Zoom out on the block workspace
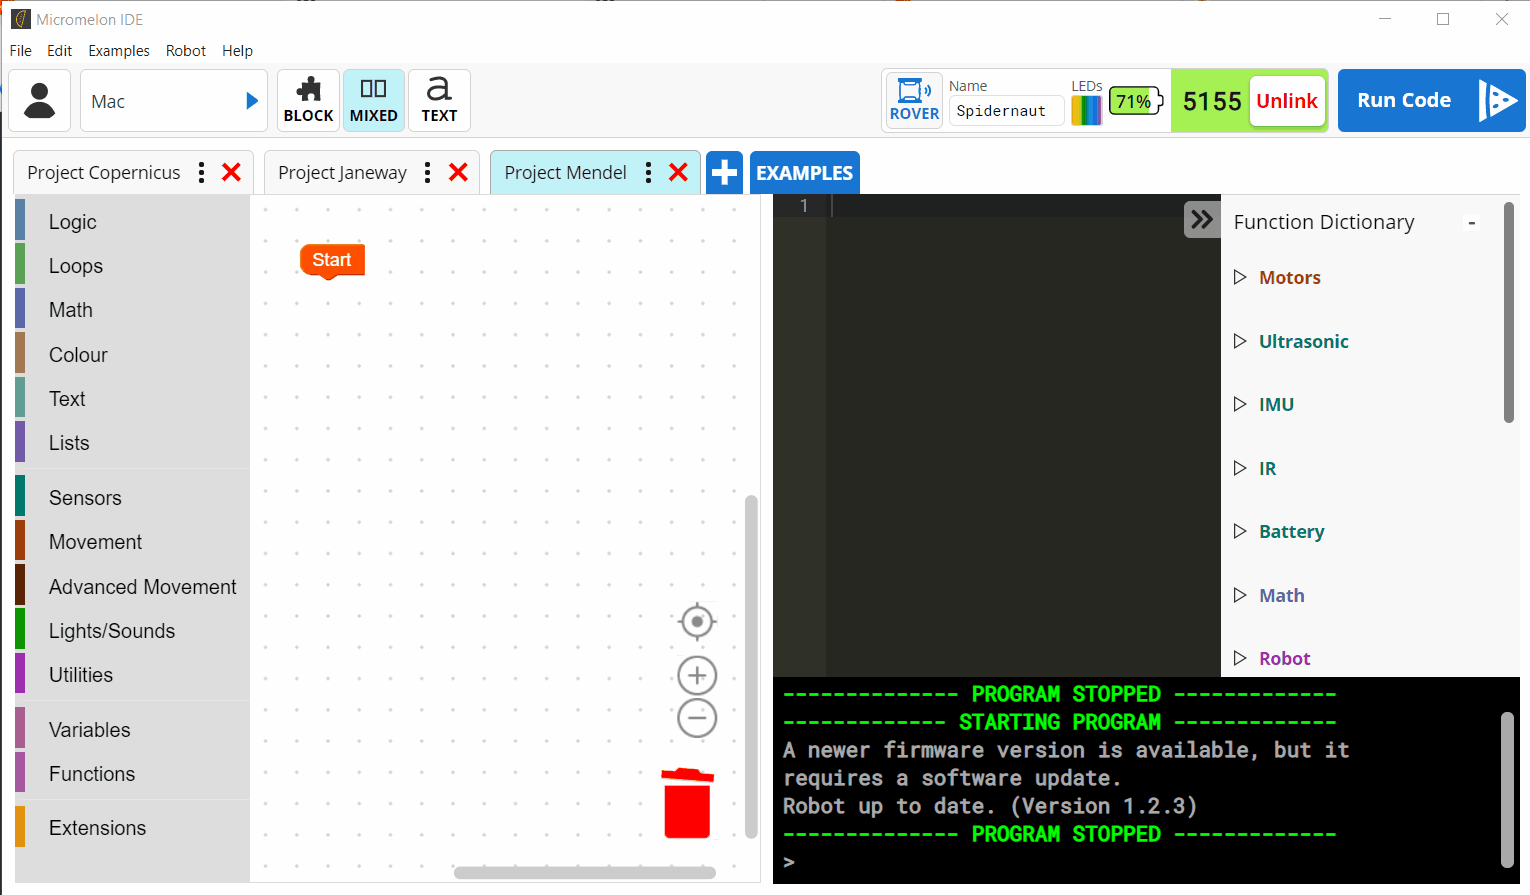Screen dimensions: 1530x895 tap(697, 718)
